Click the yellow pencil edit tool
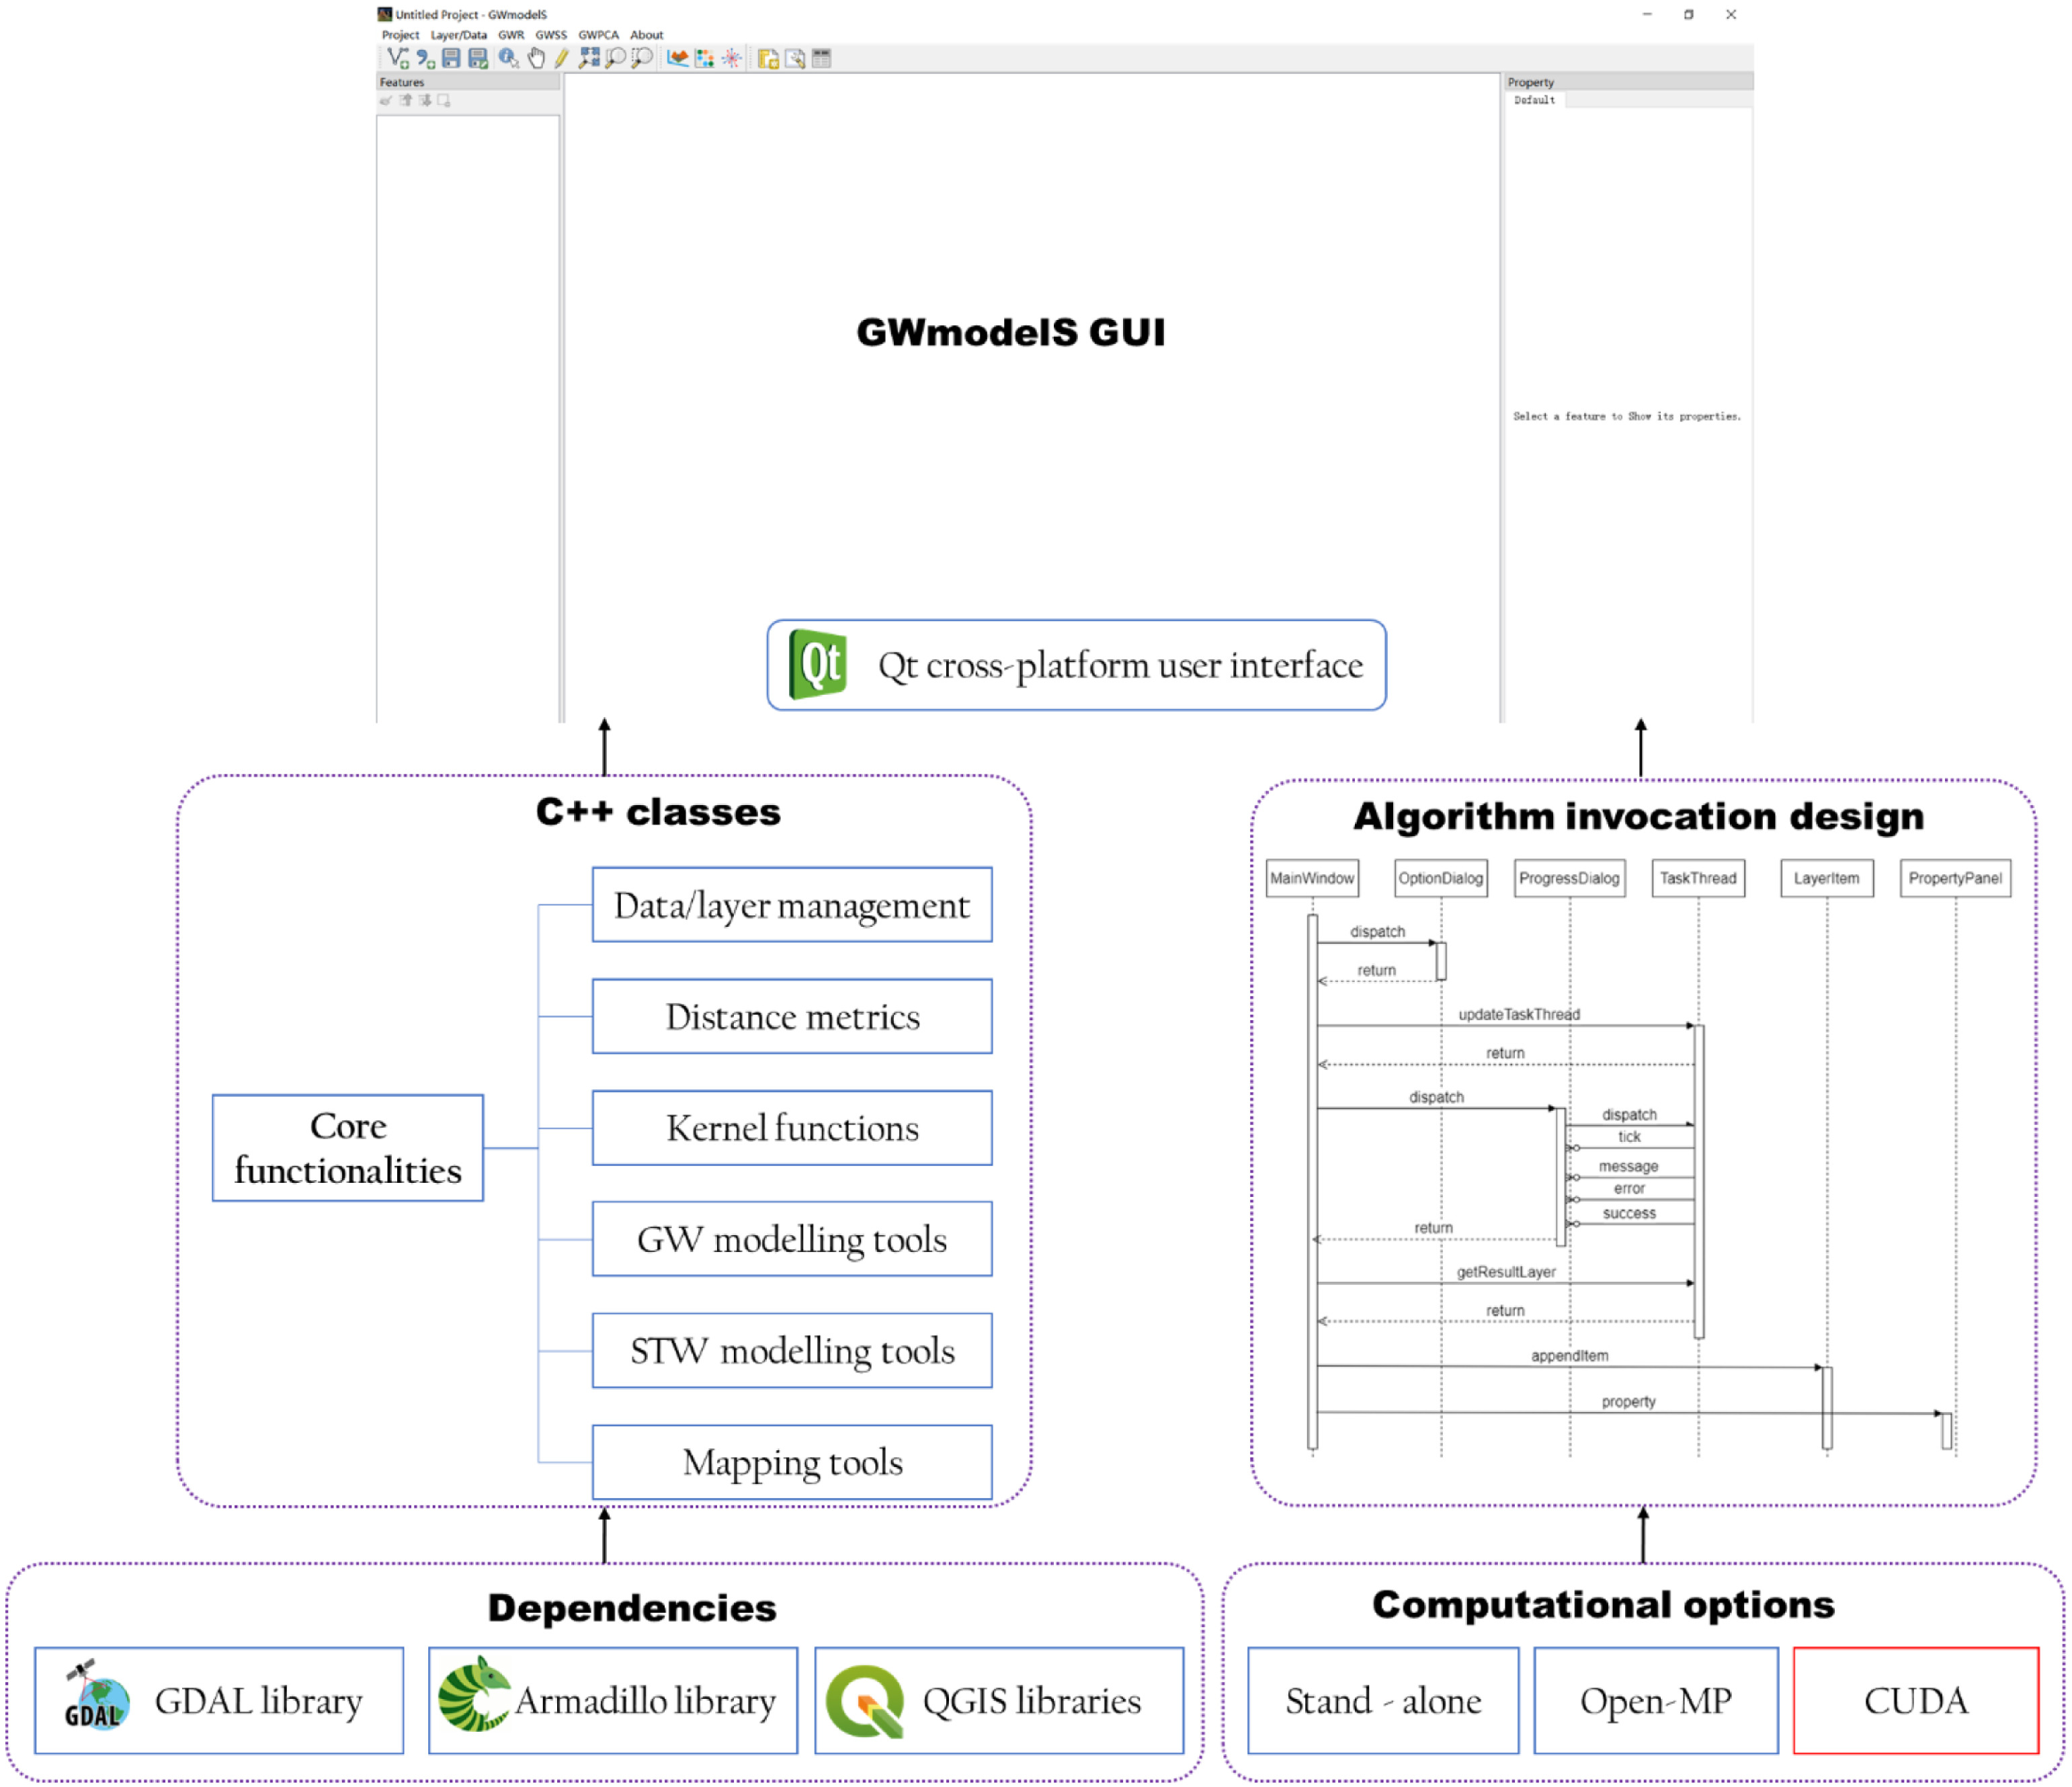The height and width of the screenshot is (1787, 2072). pyautogui.click(x=561, y=58)
